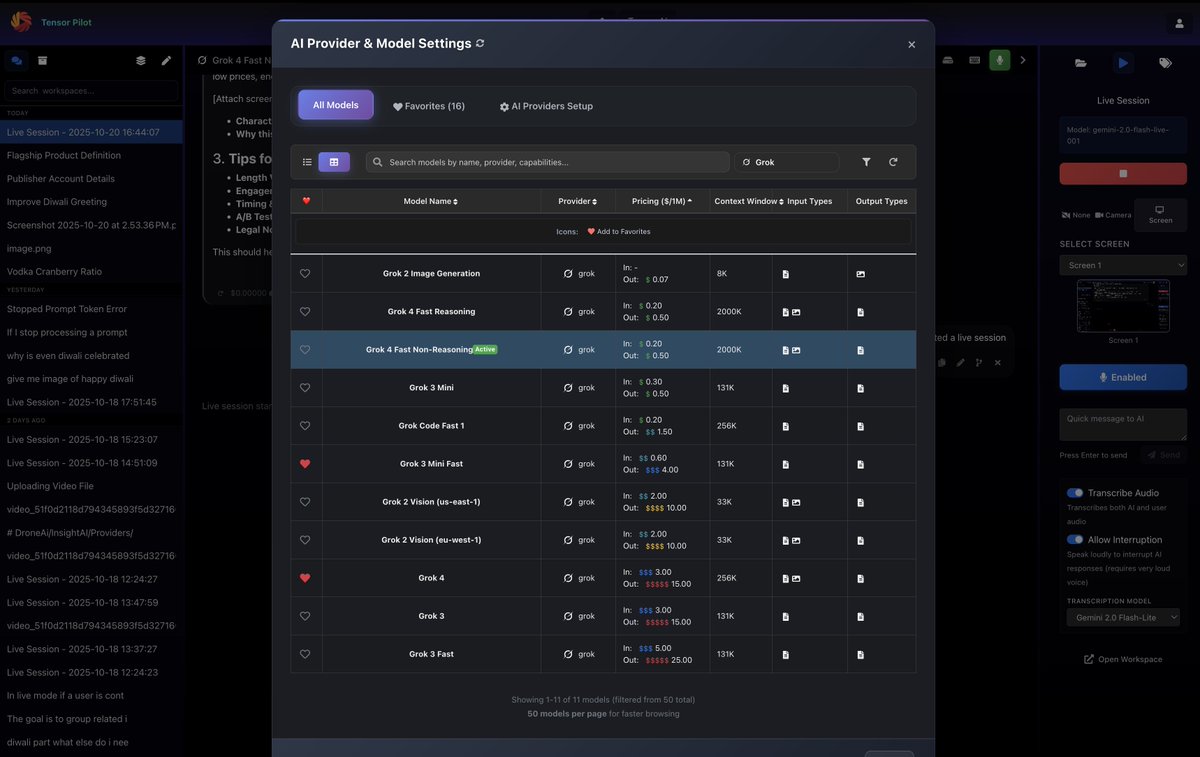Toggle the green microphone button
Image resolution: width=1200 pixels, height=757 pixels.
pyautogui.click(x=999, y=60)
